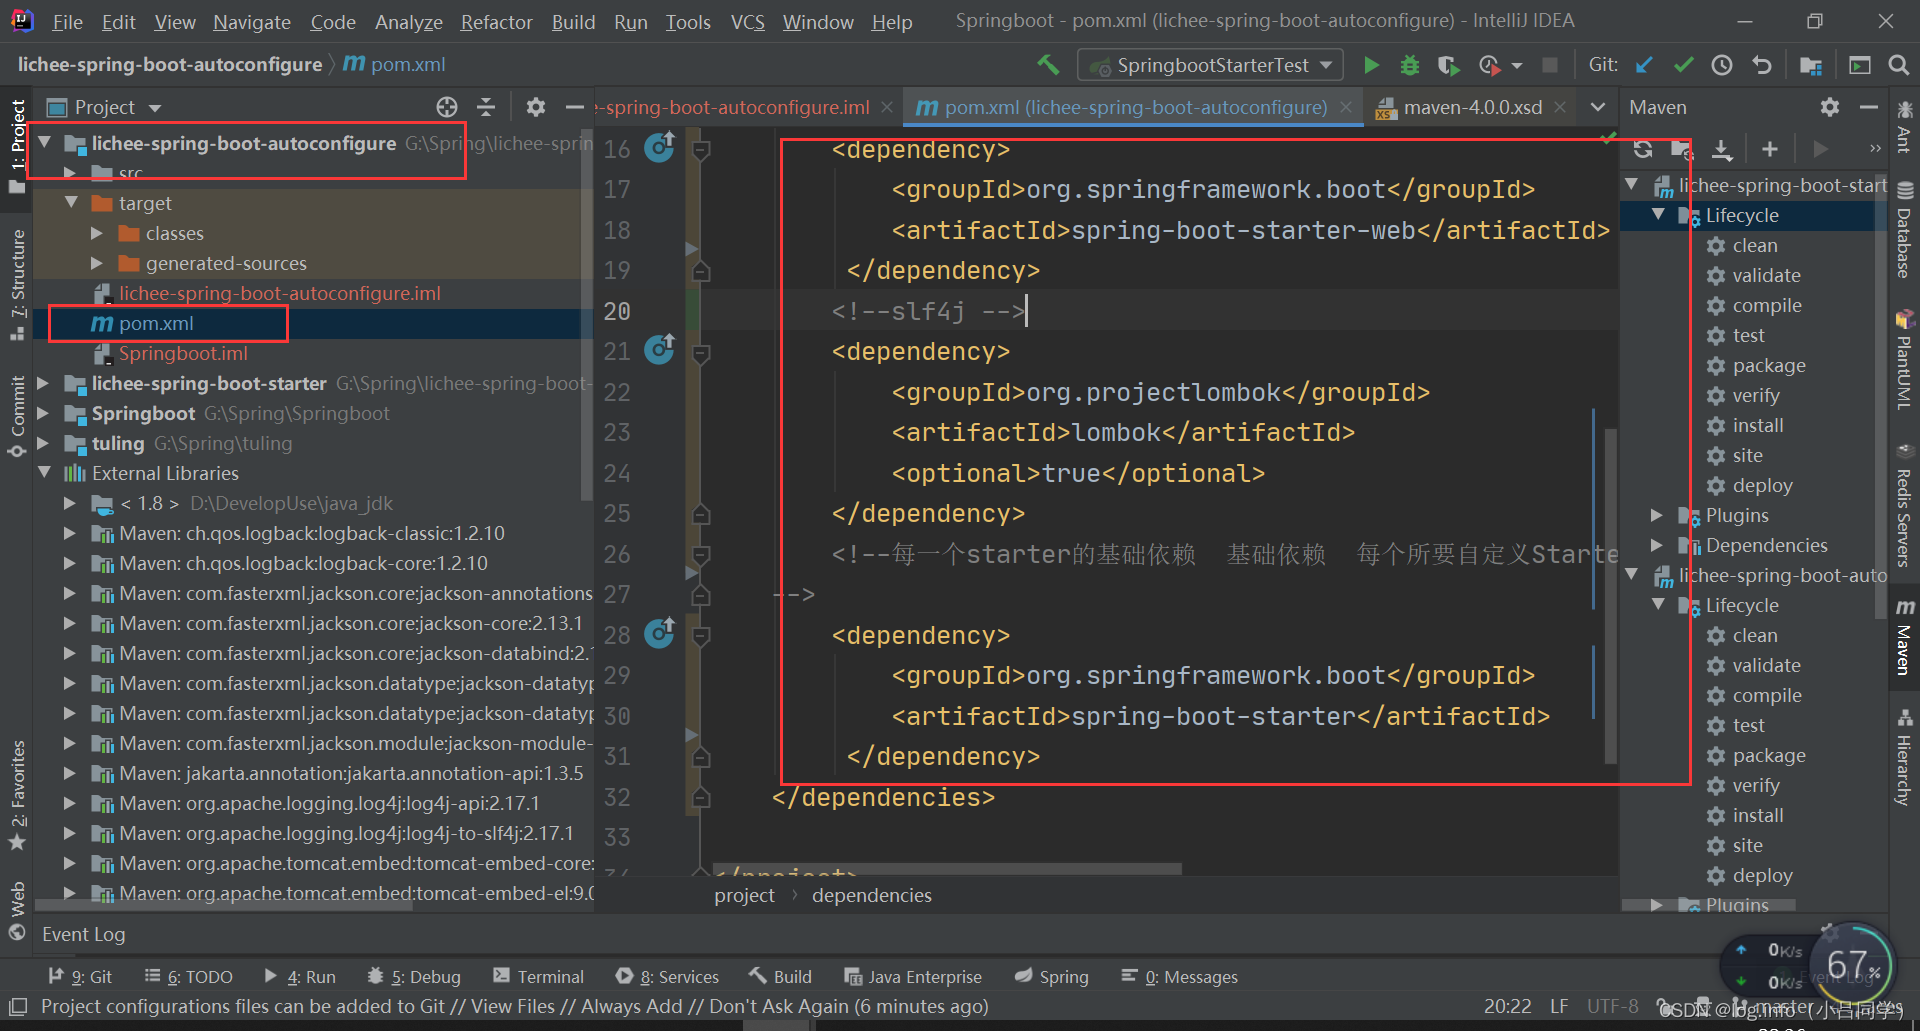1920x1031 pixels.
Task: Switch to maven-4.0.0.xsd editor tab
Action: pos(1471,107)
